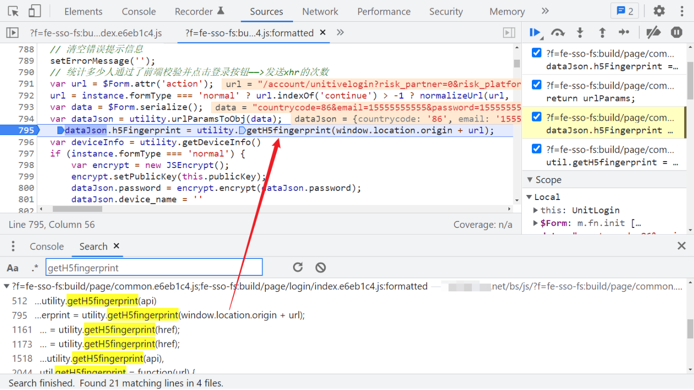The height and width of the screenshot is (390, 694).
Task: Step into next function call
Action: coord(580,33)
